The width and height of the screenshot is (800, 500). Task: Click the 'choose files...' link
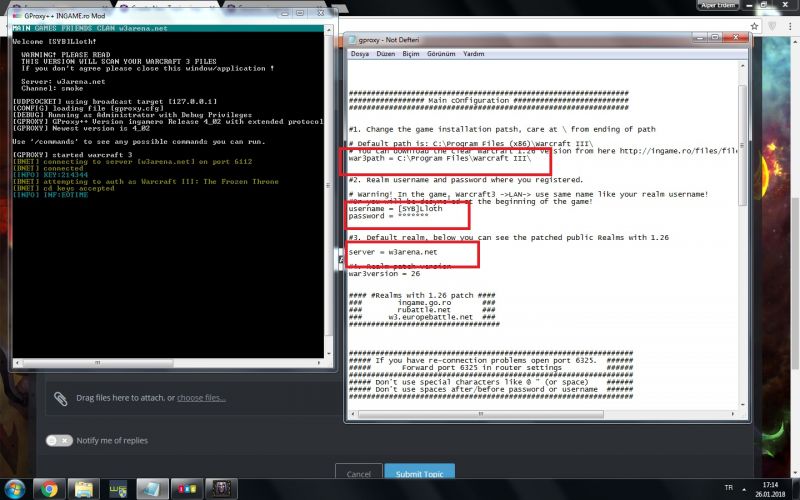pyautogui.click(x=201, y=398)
